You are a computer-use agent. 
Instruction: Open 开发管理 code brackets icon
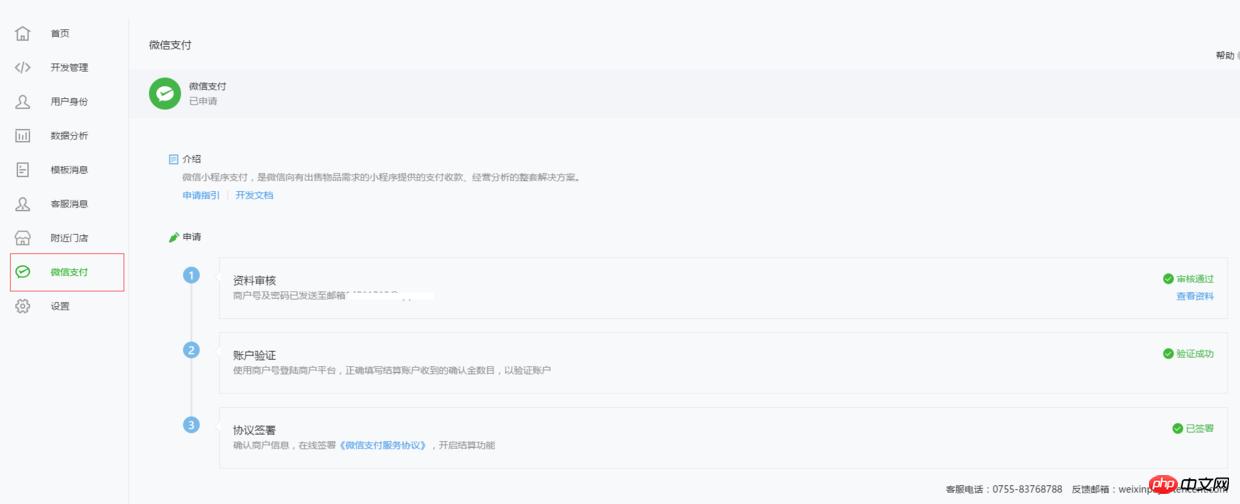coord(23,67)
